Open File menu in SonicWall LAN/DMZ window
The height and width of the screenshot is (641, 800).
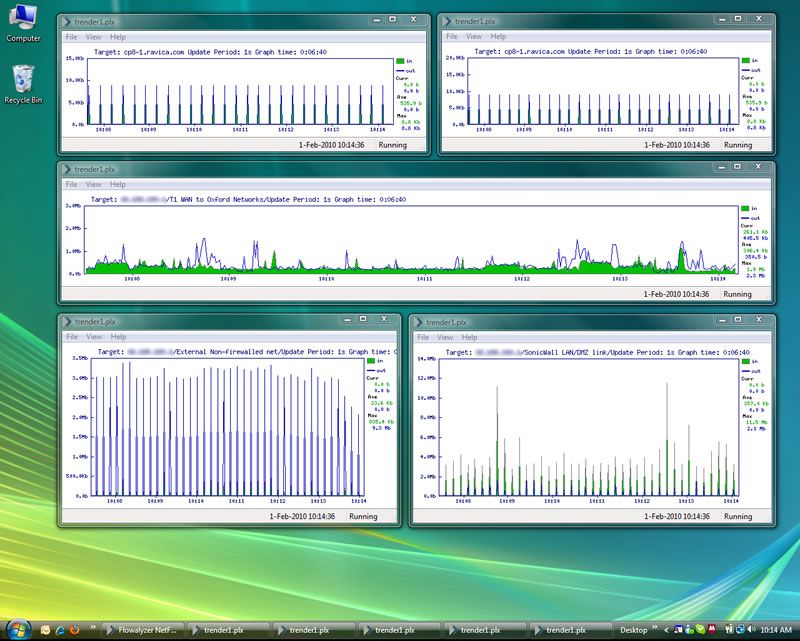423,337
